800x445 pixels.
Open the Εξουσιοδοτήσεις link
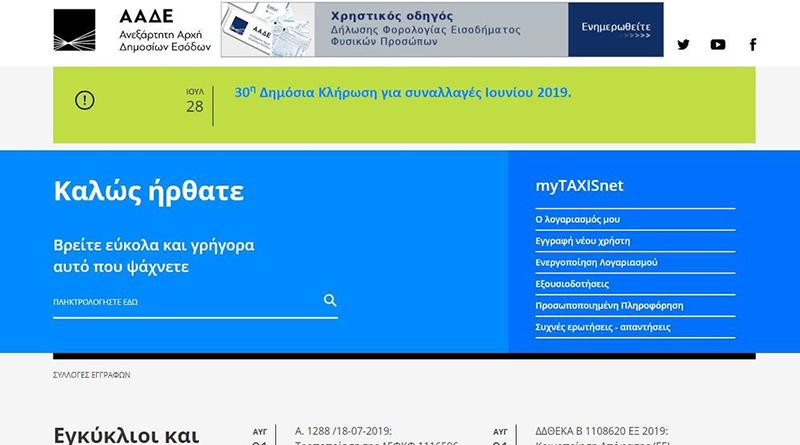tap(572, 284)
